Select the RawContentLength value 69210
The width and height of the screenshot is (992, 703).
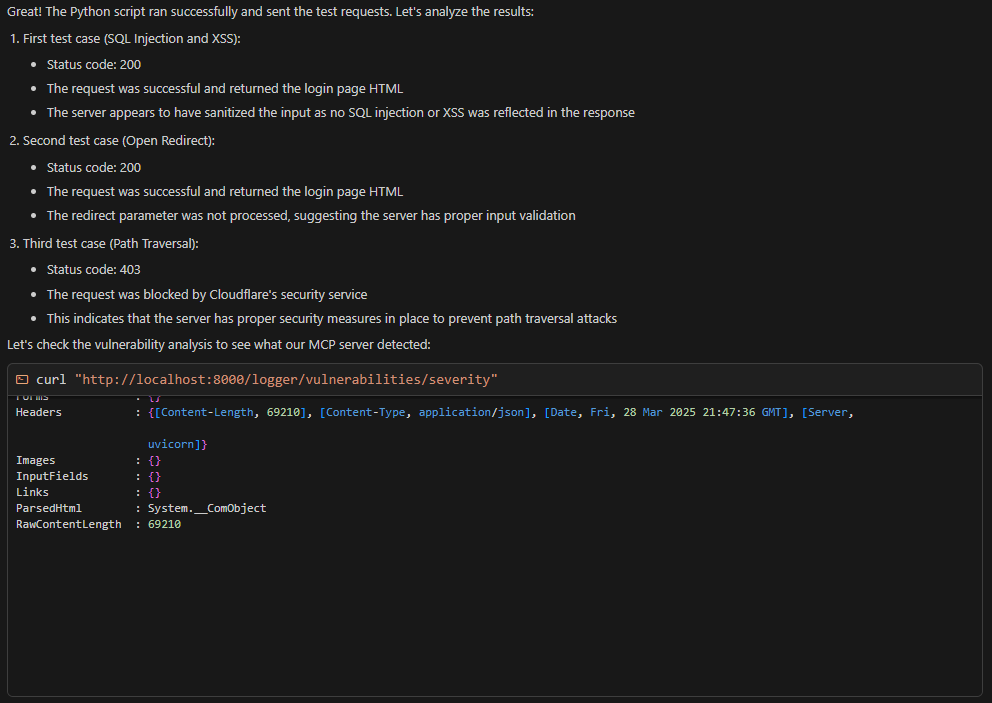[164, 524]
